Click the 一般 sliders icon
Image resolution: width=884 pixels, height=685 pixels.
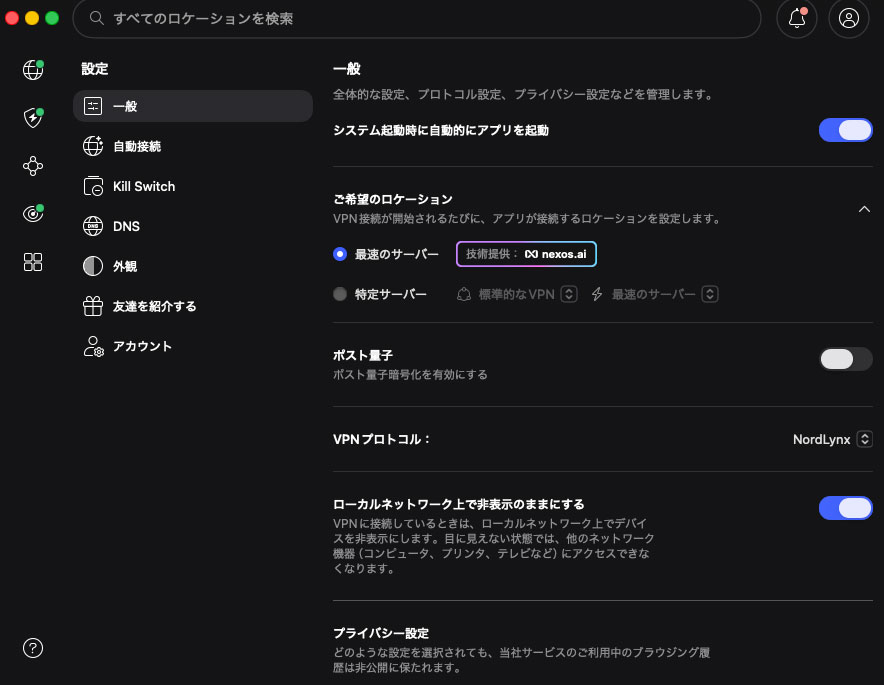click(93, 106)
